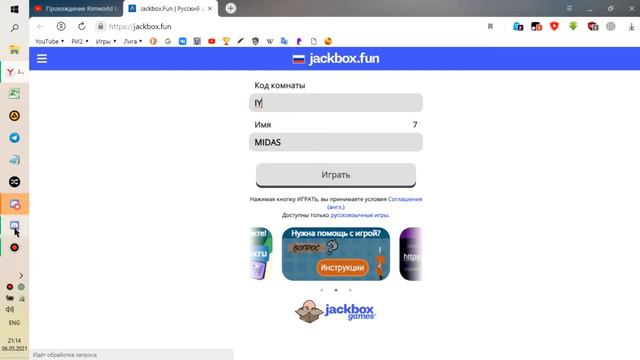
Task: Expand the Рй2 bookmarks folder
Action: click(x=80, y=41)
